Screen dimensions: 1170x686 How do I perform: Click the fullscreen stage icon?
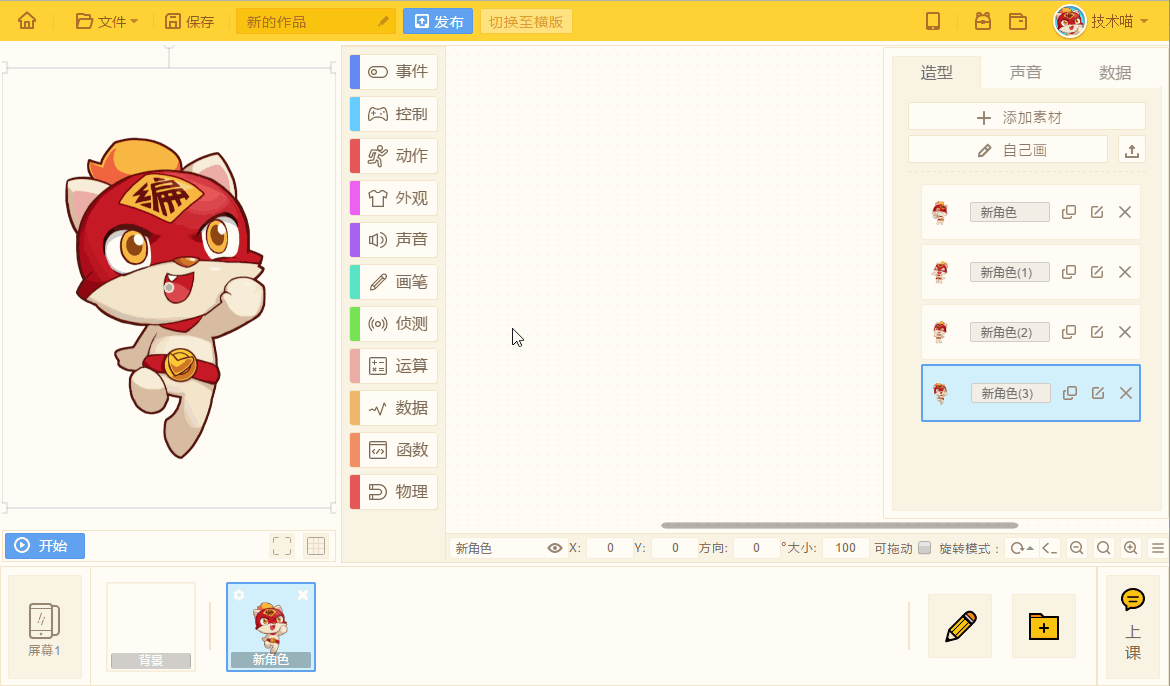click(282, 546)
